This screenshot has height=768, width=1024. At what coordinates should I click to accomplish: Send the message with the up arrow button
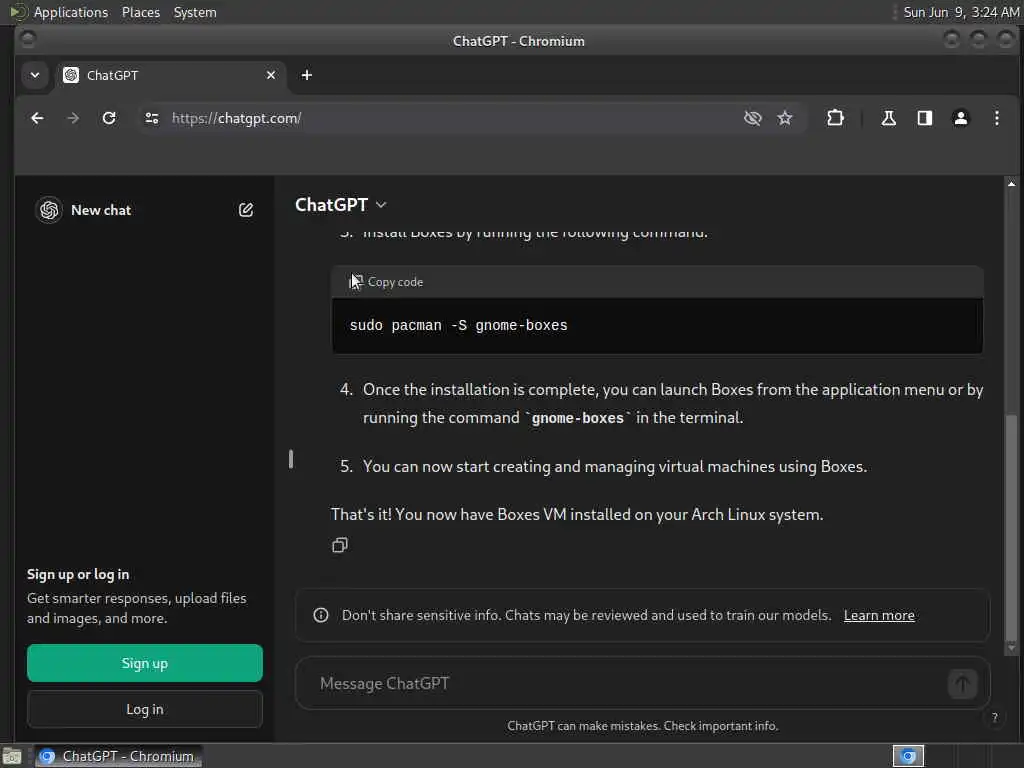pyautogui.click(x=962, y=684)
